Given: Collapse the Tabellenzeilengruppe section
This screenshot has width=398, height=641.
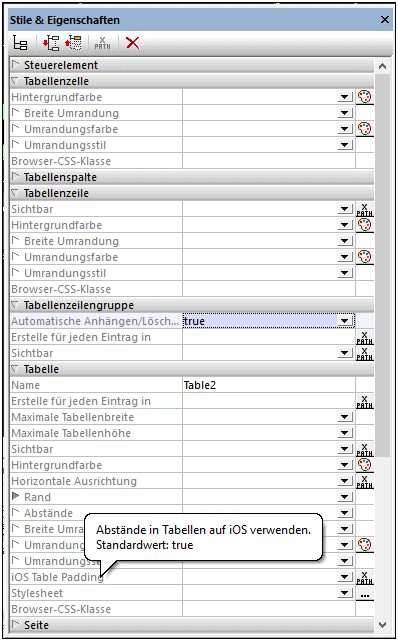Looking at the screenshot, I should point(16,305).
